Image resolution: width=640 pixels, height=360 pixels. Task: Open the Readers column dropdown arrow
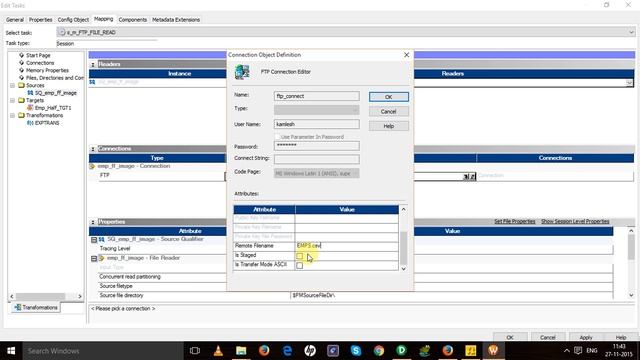(x=629, y=83)
